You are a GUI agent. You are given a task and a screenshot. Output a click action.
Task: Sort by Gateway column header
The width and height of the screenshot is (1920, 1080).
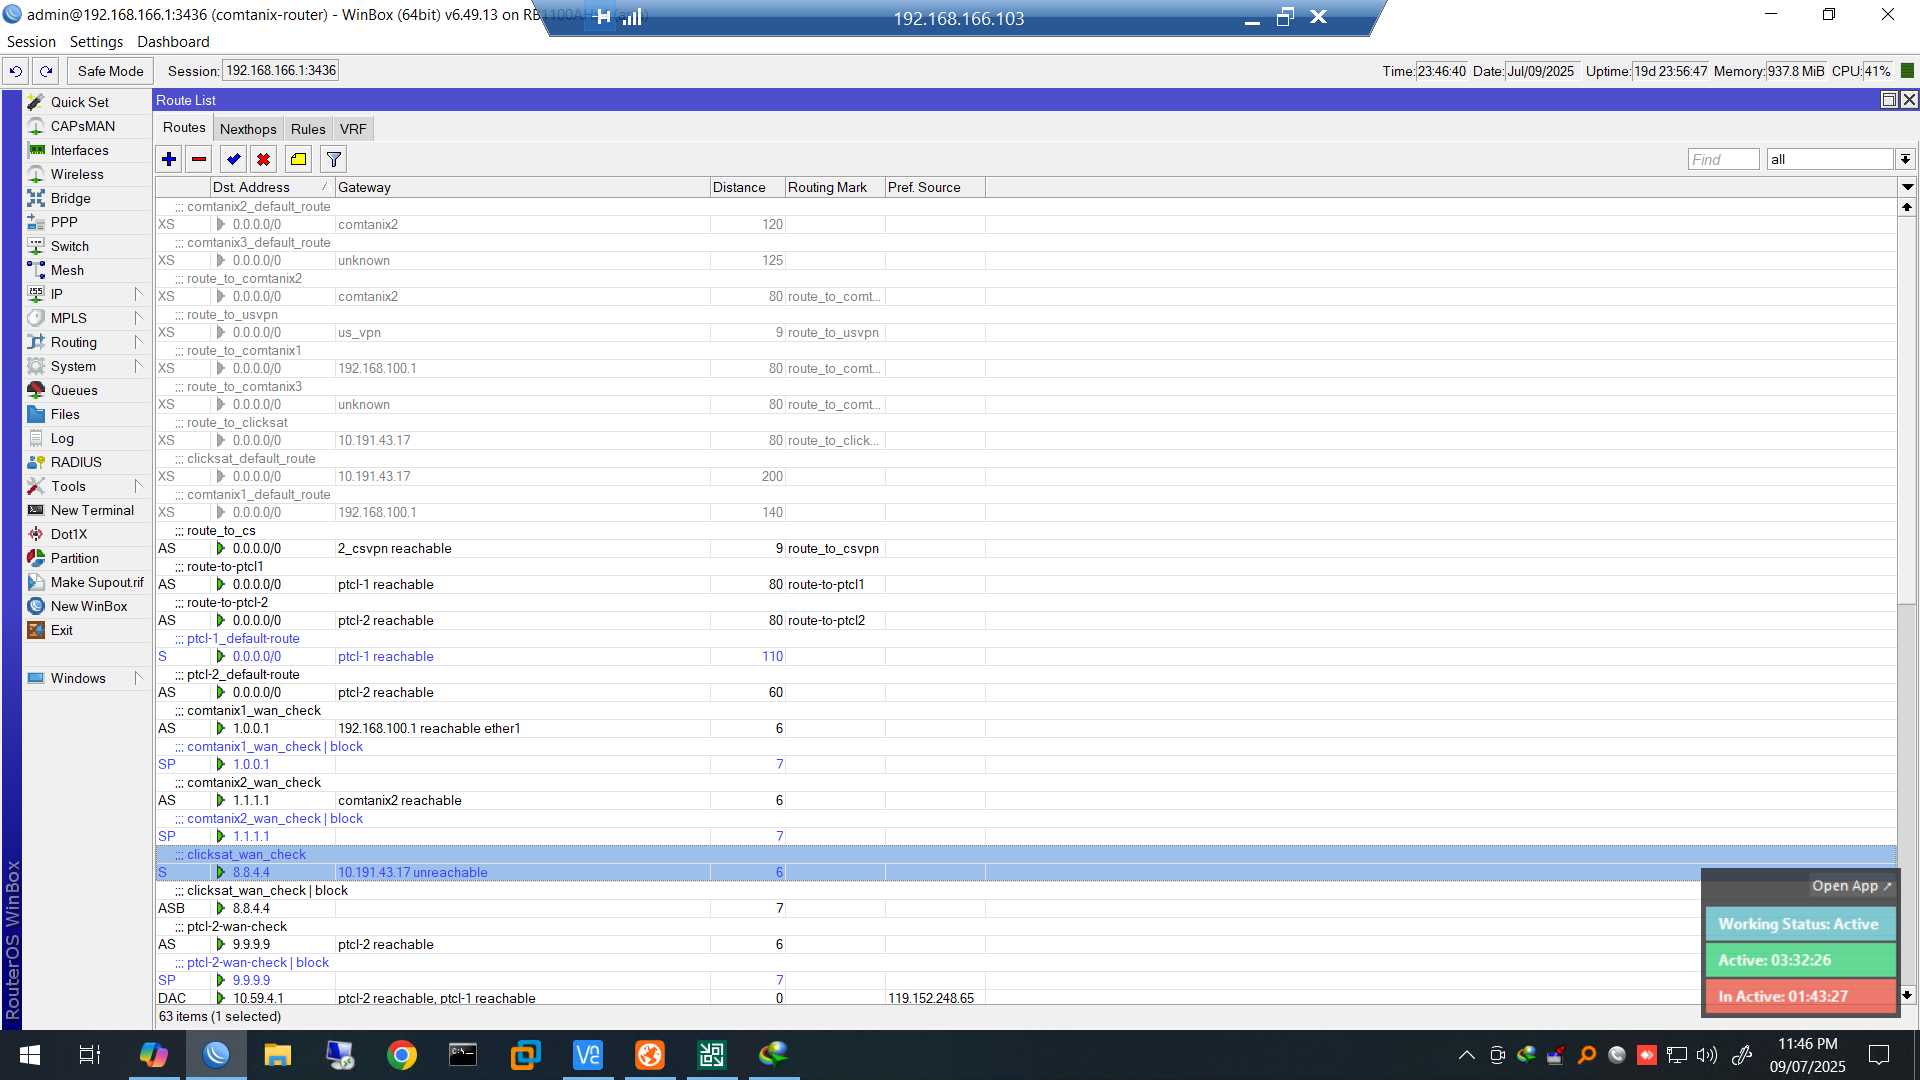click(x=522, y=187)
